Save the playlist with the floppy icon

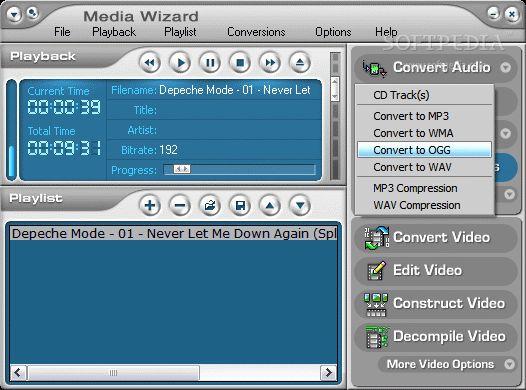pos(240,205)
